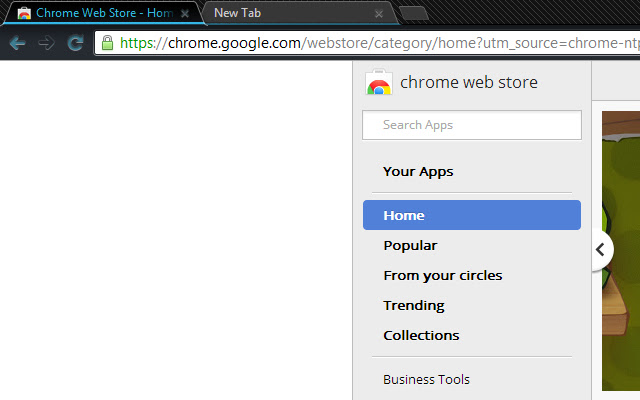Select the Home category
This screenshot has width=640, height=400.
(x=471, y=215)
